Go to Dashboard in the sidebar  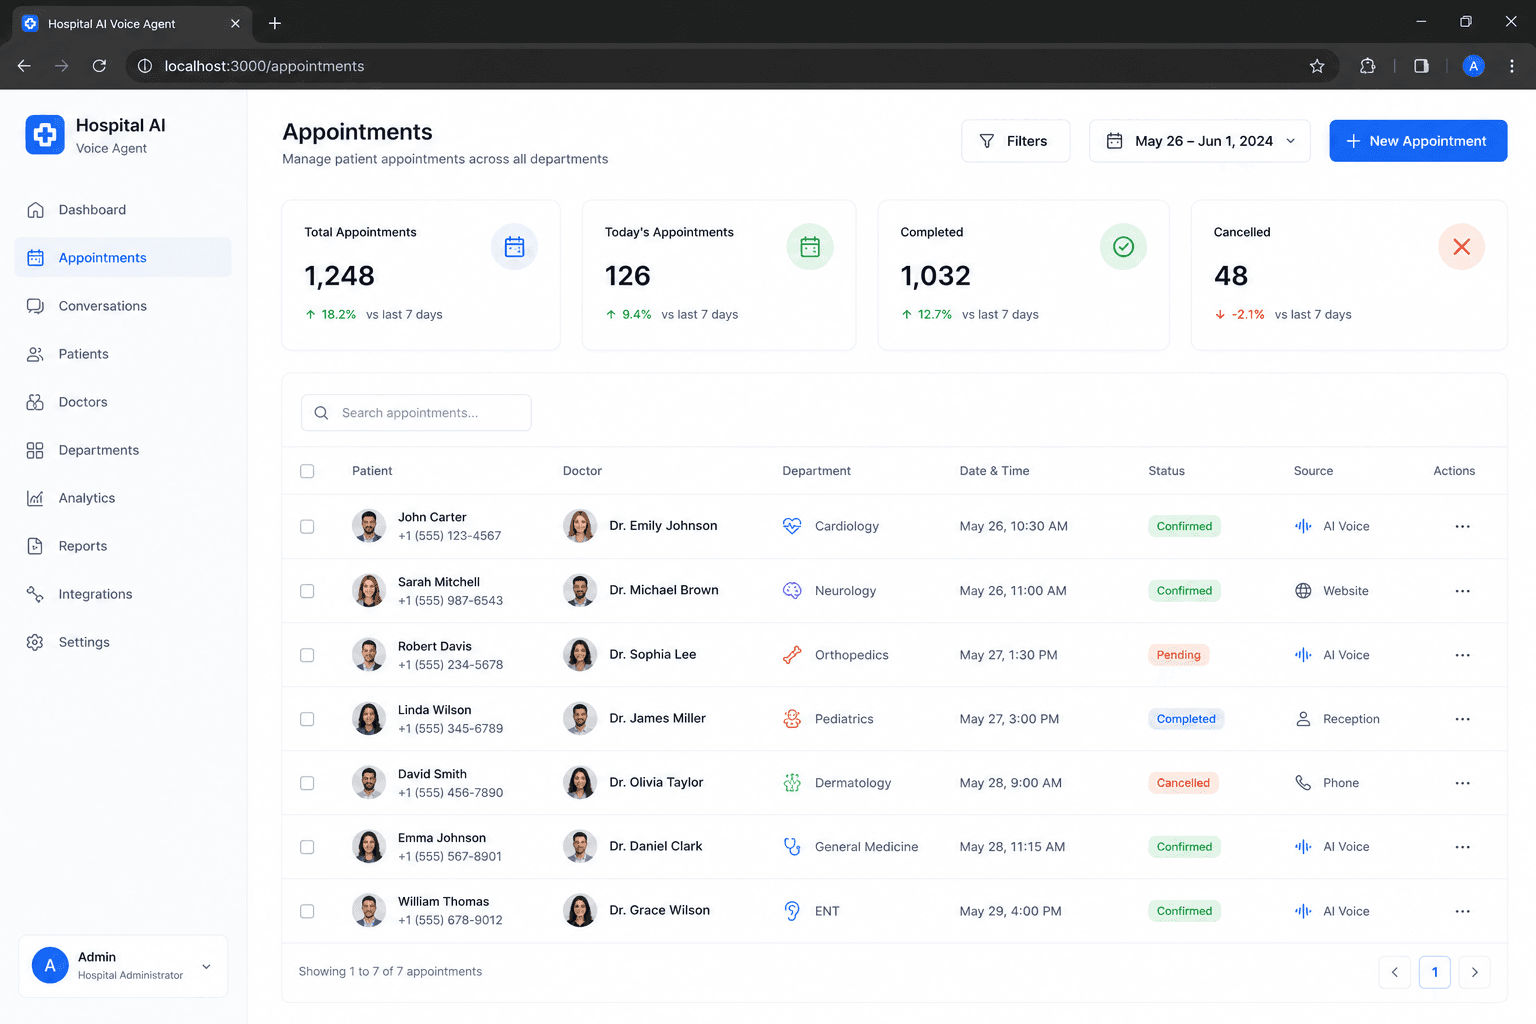(x=123, y=210)
